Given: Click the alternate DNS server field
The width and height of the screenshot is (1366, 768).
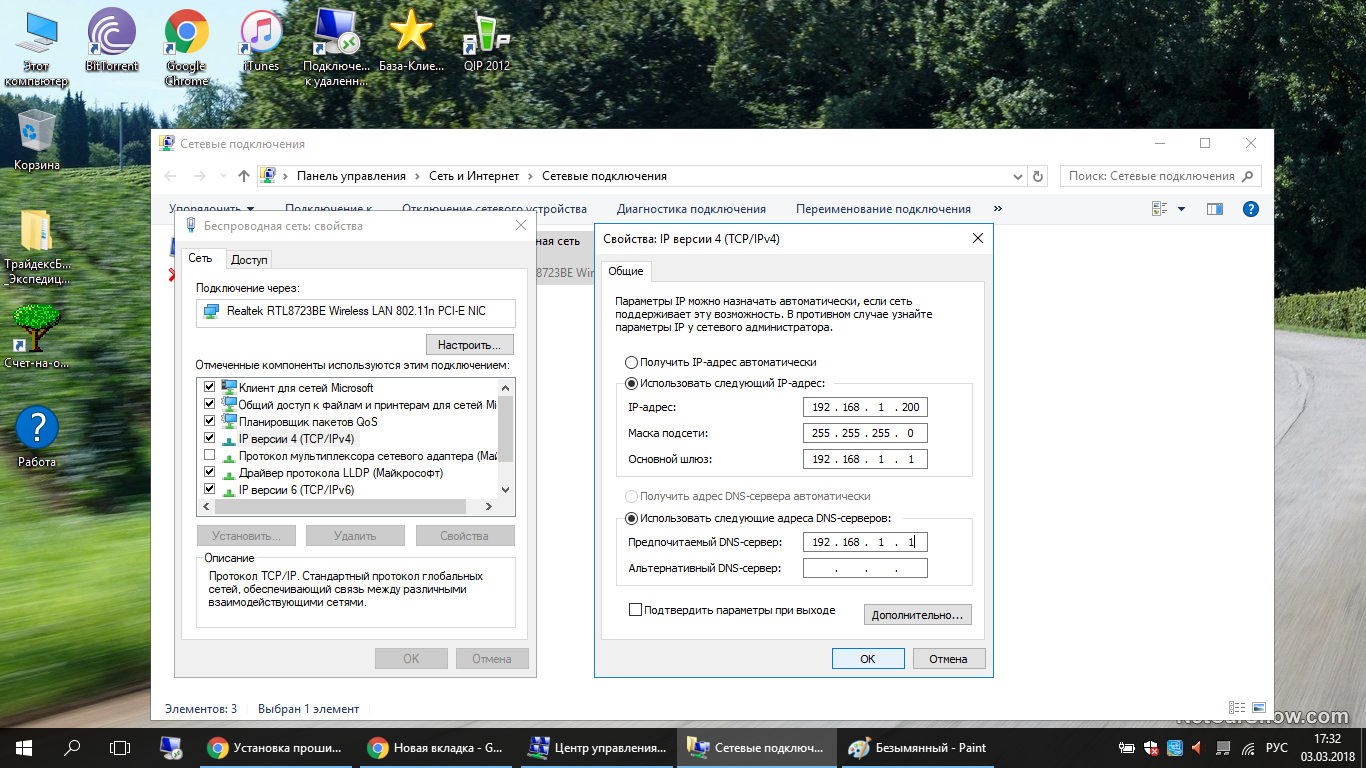Looking at the screenshot, I should pyautogui.click(x=865, y=568).
